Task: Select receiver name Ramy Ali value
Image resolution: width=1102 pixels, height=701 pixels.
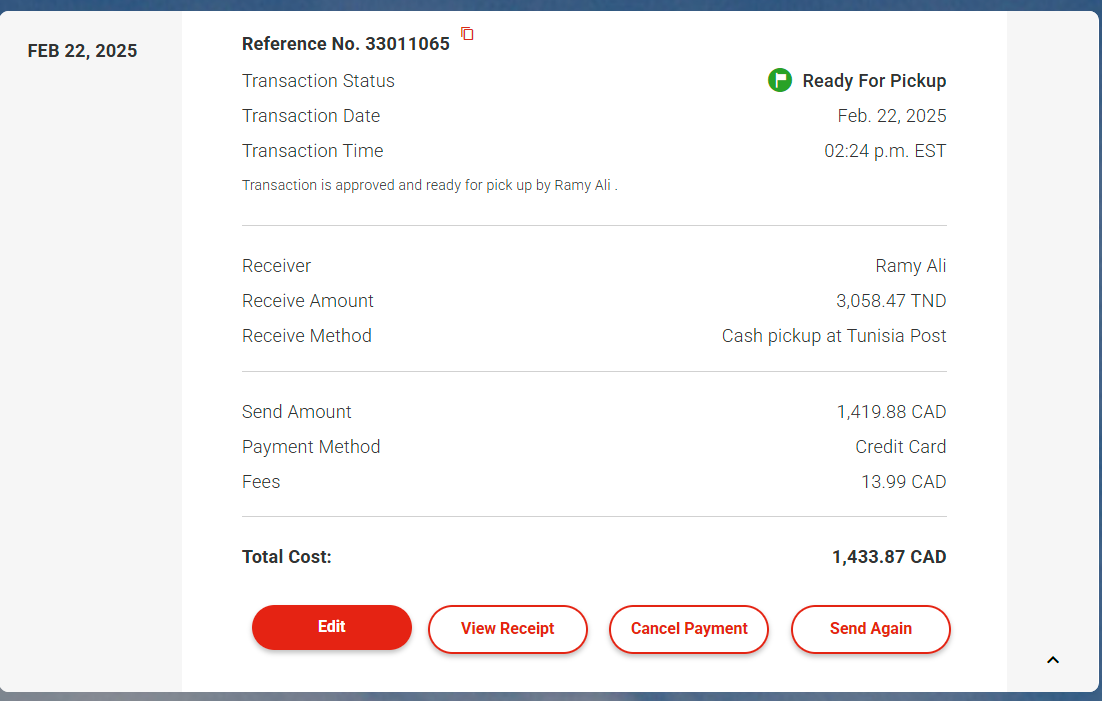Action: tap(910, 266)
